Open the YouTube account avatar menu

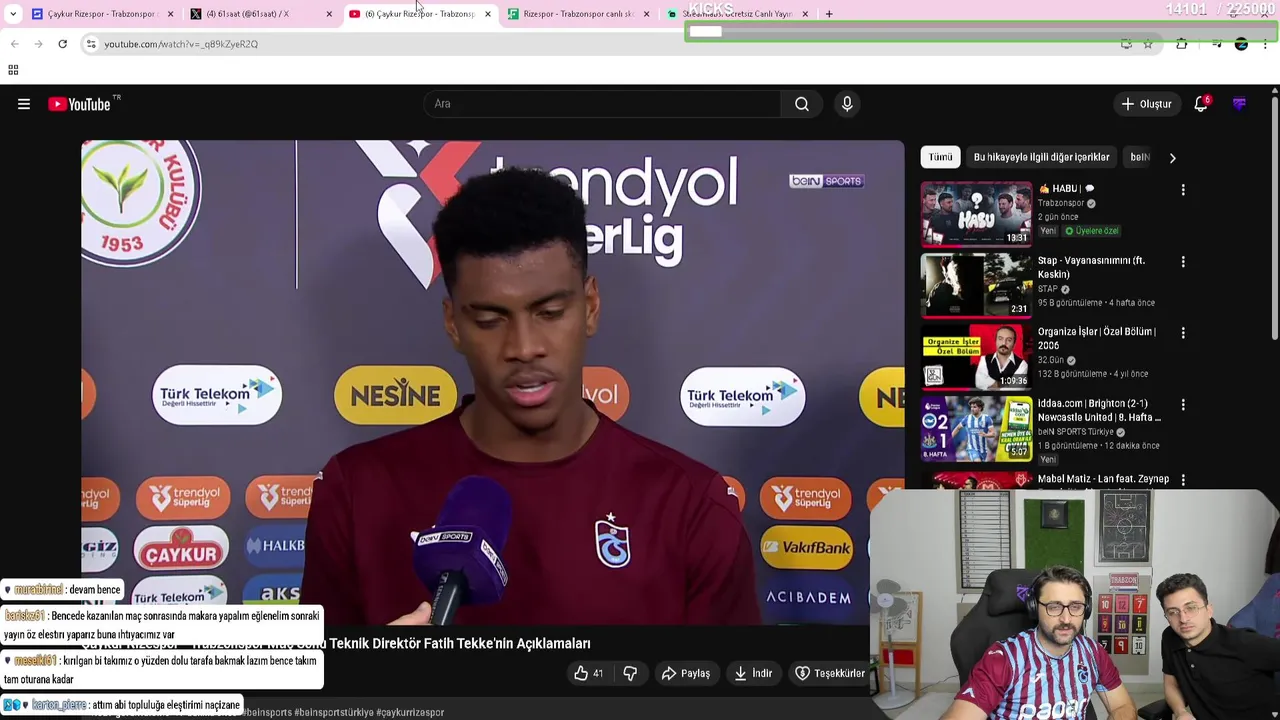[x=1239, y=104]
